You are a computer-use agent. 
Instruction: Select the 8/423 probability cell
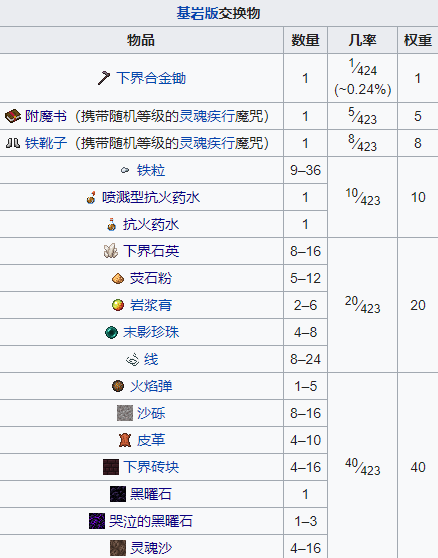pos(362,143)
